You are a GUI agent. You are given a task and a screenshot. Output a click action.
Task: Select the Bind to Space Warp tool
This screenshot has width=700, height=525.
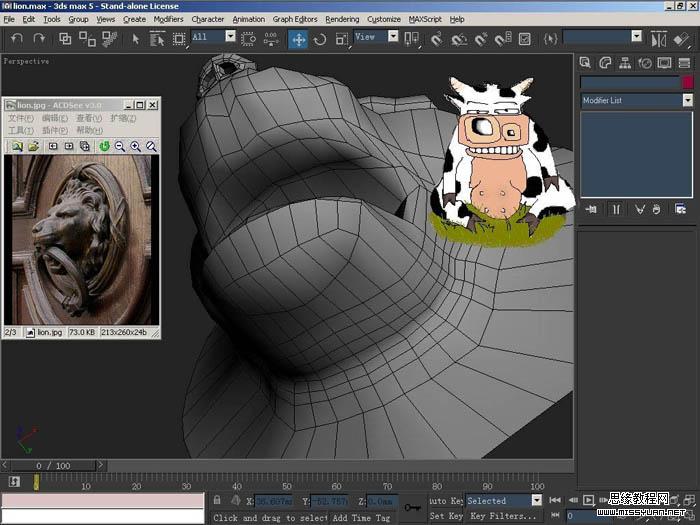coord(109,39)
